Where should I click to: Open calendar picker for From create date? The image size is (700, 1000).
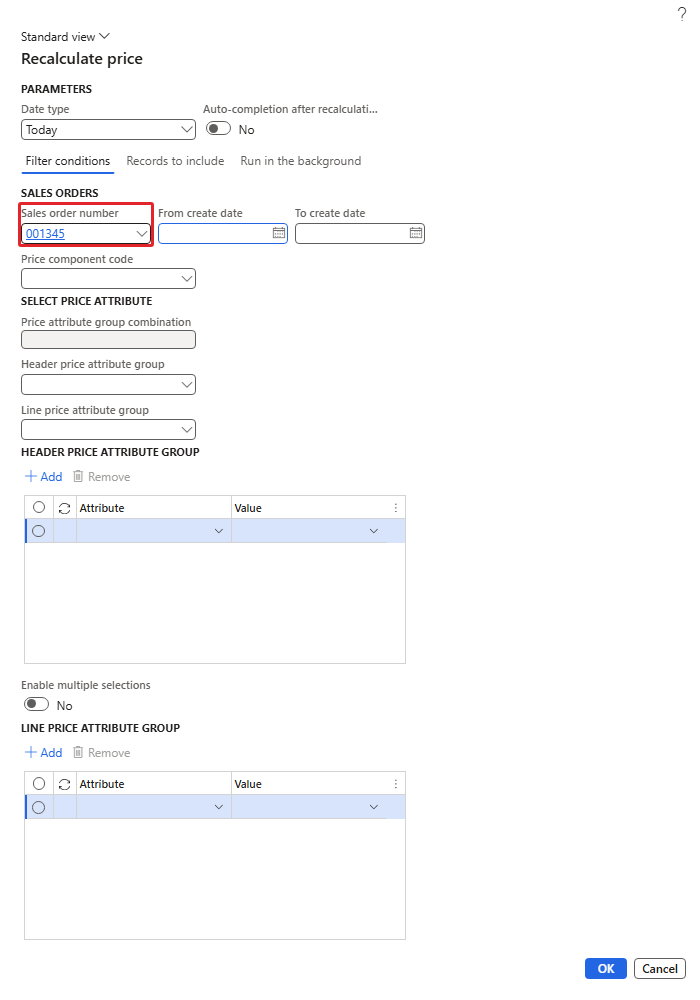279,233
